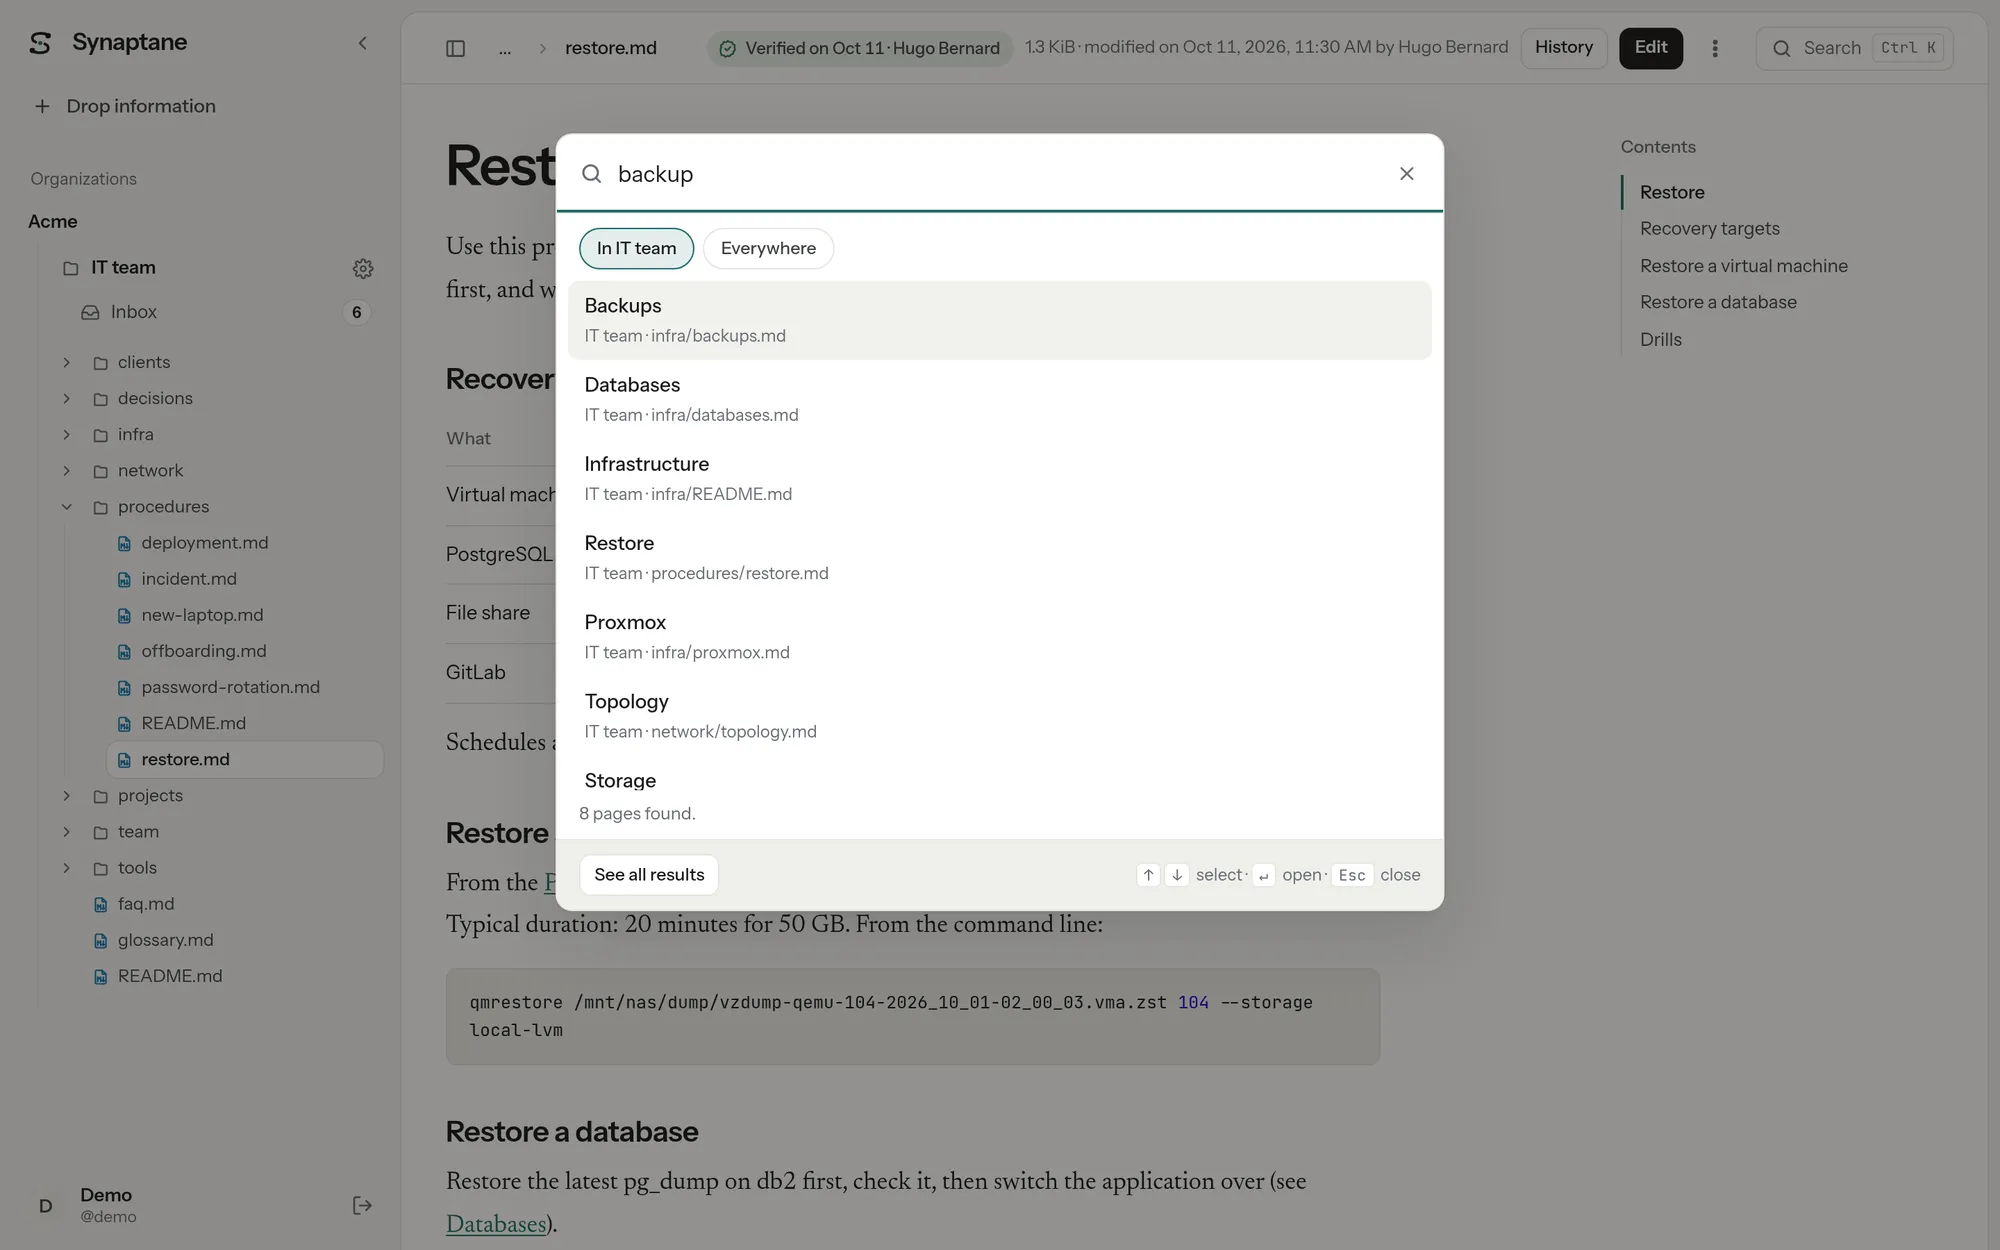Click the down arrow key hint
The height and width of the screenshot is (1250, 2000).
pos(1177,875)
